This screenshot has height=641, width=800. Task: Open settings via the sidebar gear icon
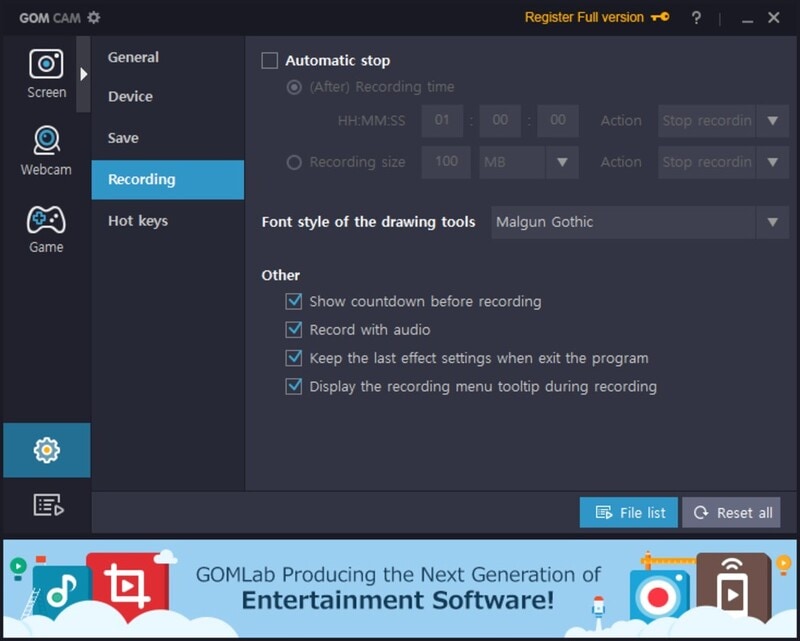pyautogui.click(x=46, y=450)
